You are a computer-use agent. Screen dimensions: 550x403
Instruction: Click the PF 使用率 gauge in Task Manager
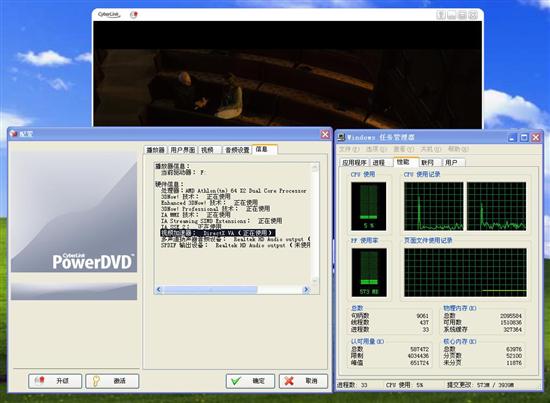coord(369,273)
